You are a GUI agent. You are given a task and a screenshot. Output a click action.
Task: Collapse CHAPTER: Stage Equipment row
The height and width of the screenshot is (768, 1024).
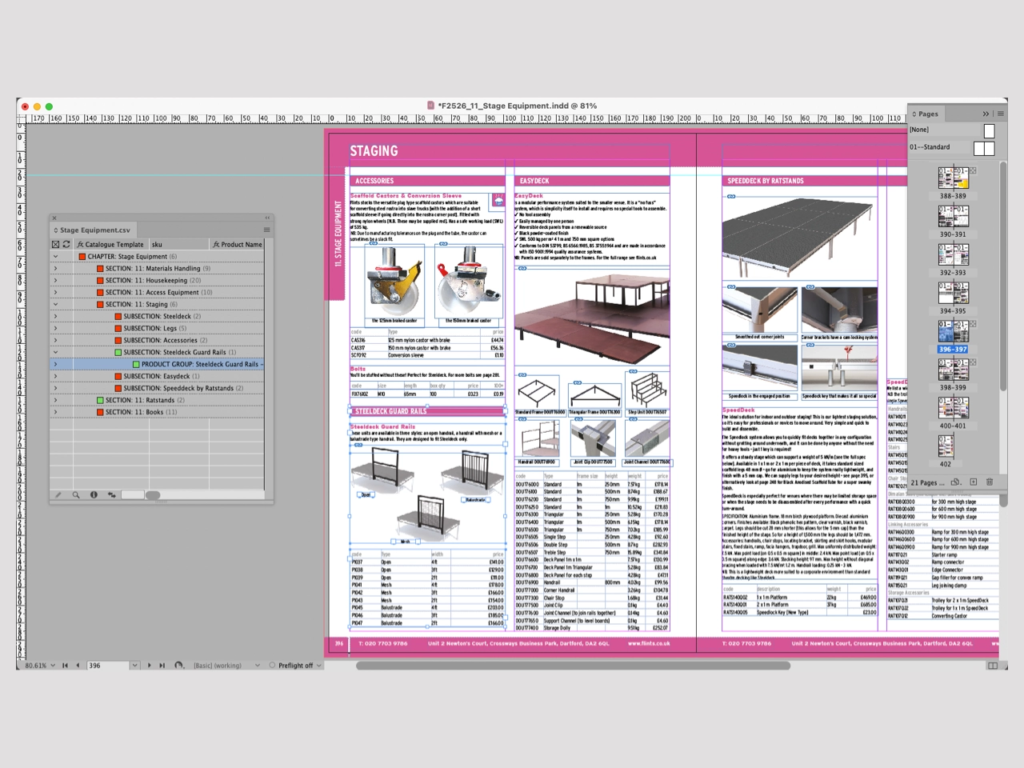pyautogui.click(x=56, y=257)
